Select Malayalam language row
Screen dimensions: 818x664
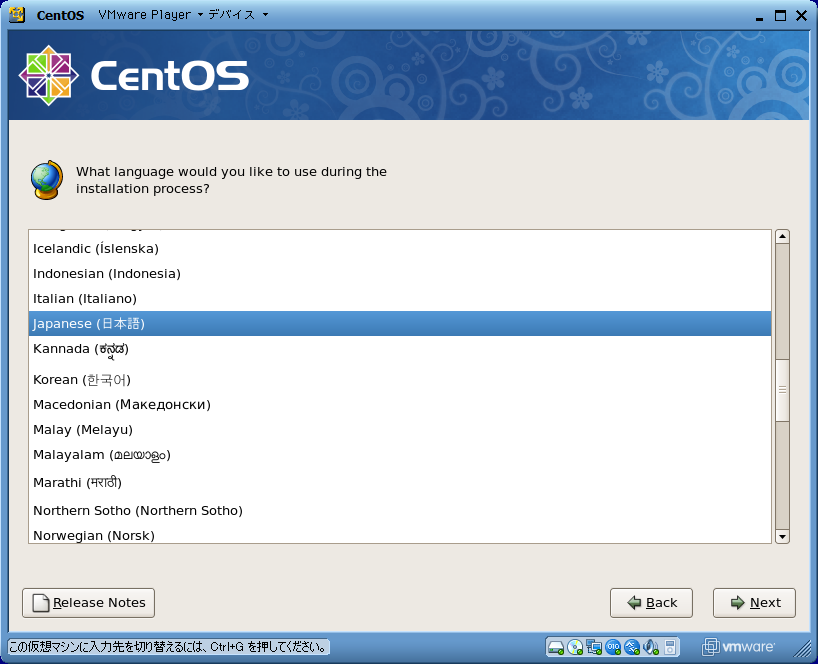click(400, 455)
